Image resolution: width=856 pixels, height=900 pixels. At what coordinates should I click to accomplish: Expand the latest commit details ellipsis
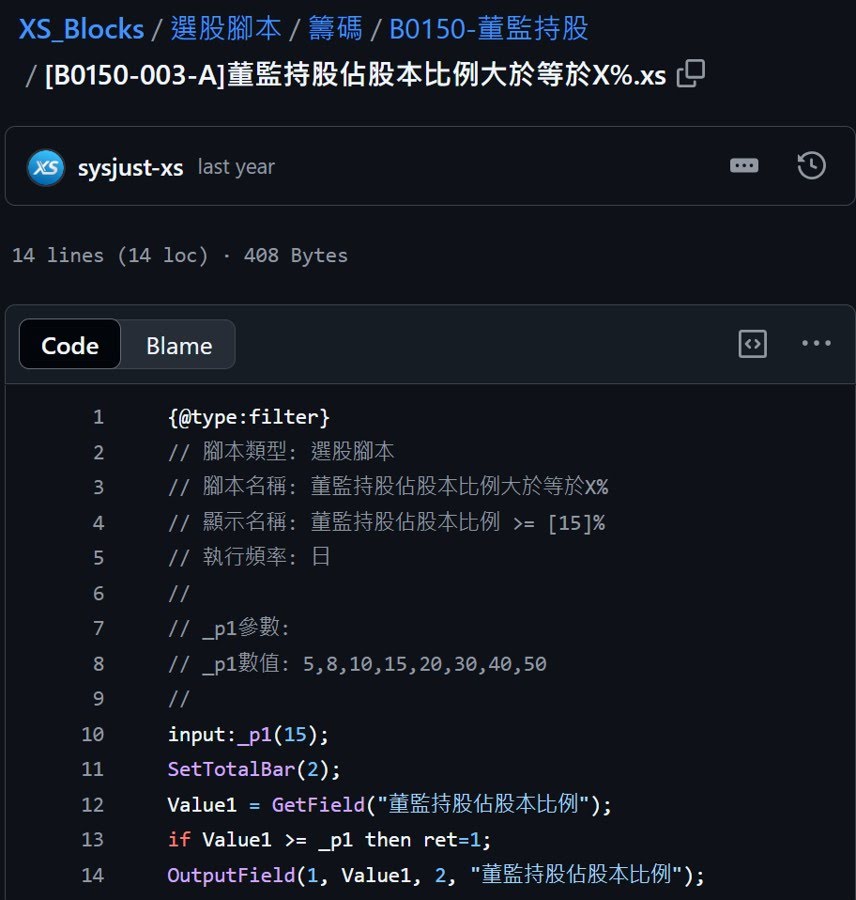[744, 166]
